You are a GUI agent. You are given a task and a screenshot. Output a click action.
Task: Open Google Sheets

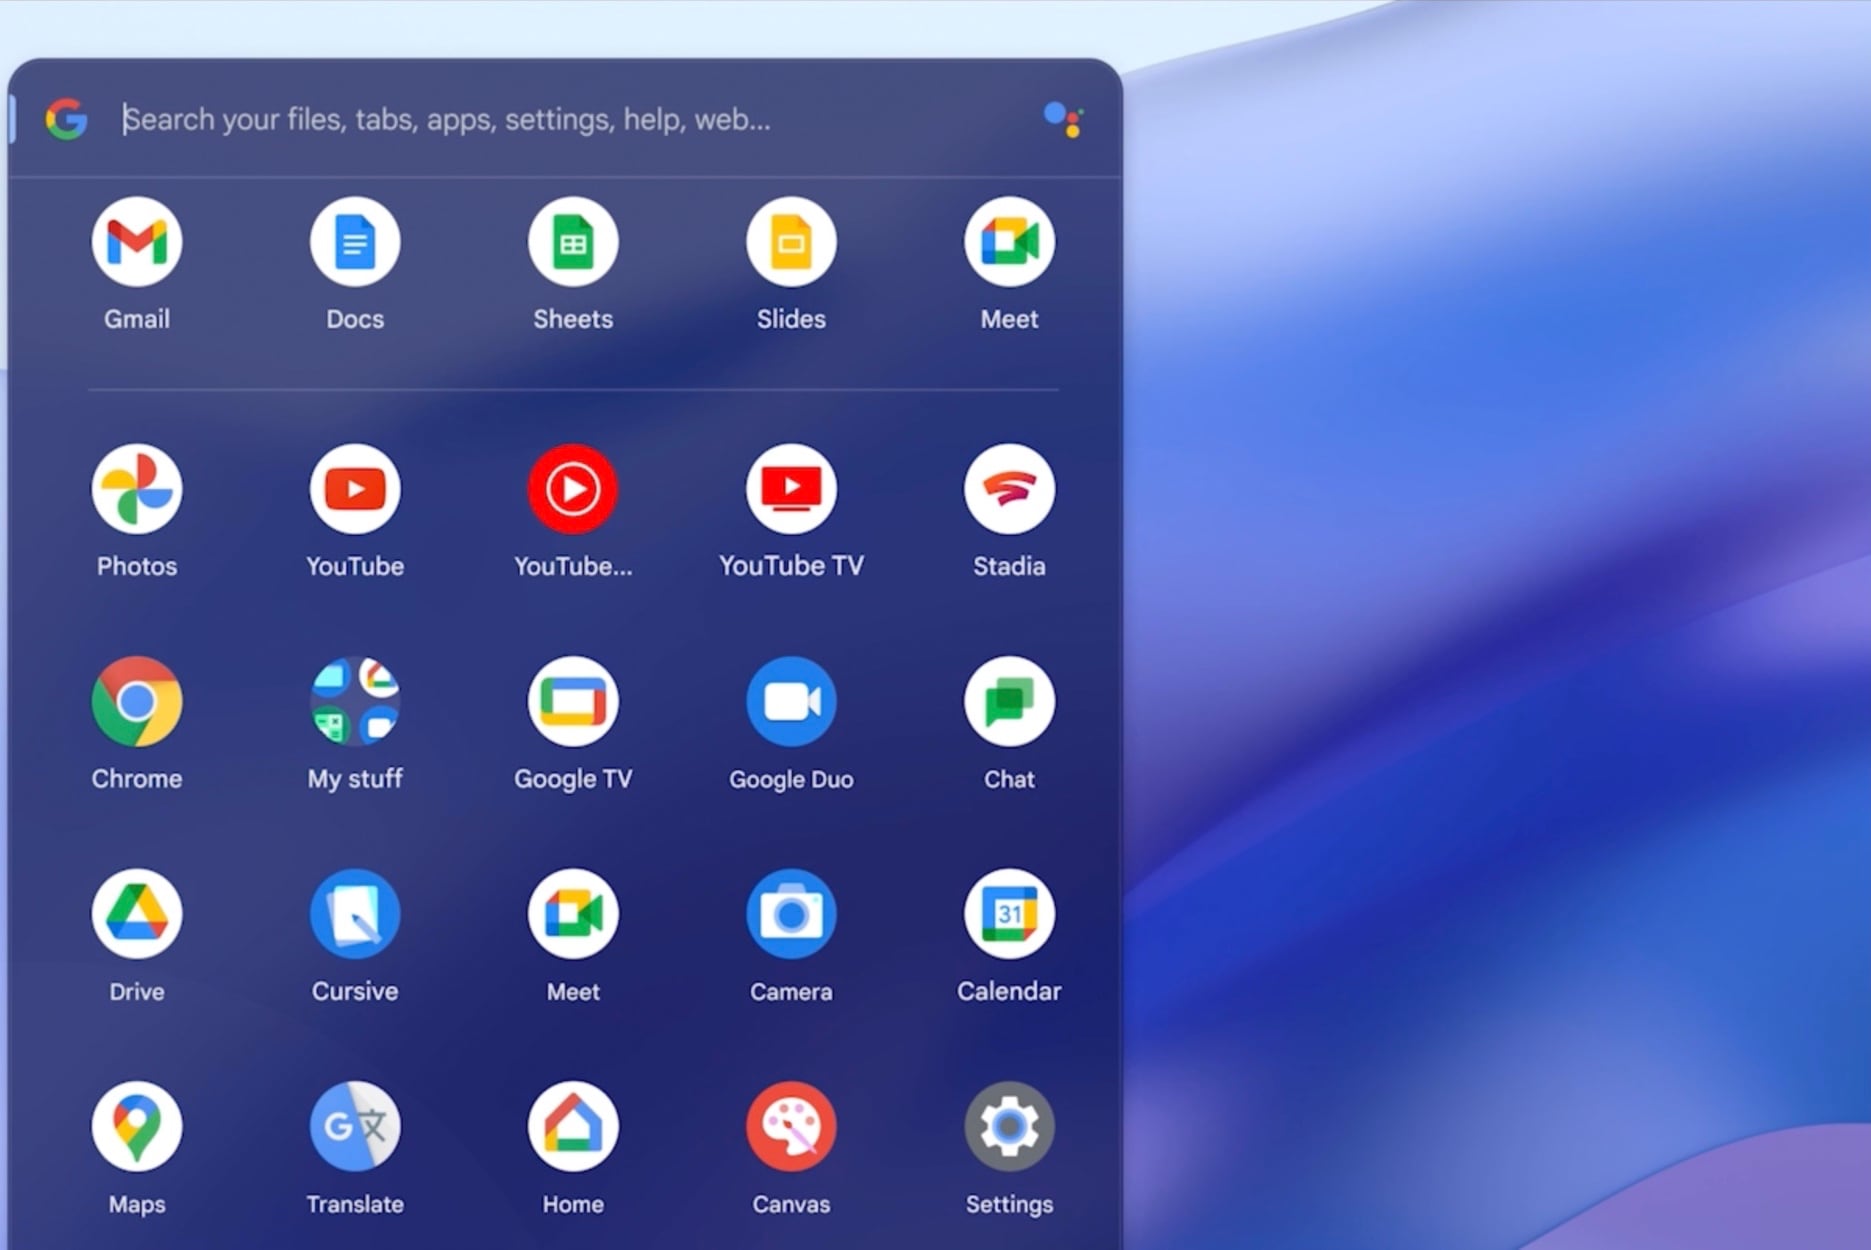pyautogui.click(x=573, y=242)
